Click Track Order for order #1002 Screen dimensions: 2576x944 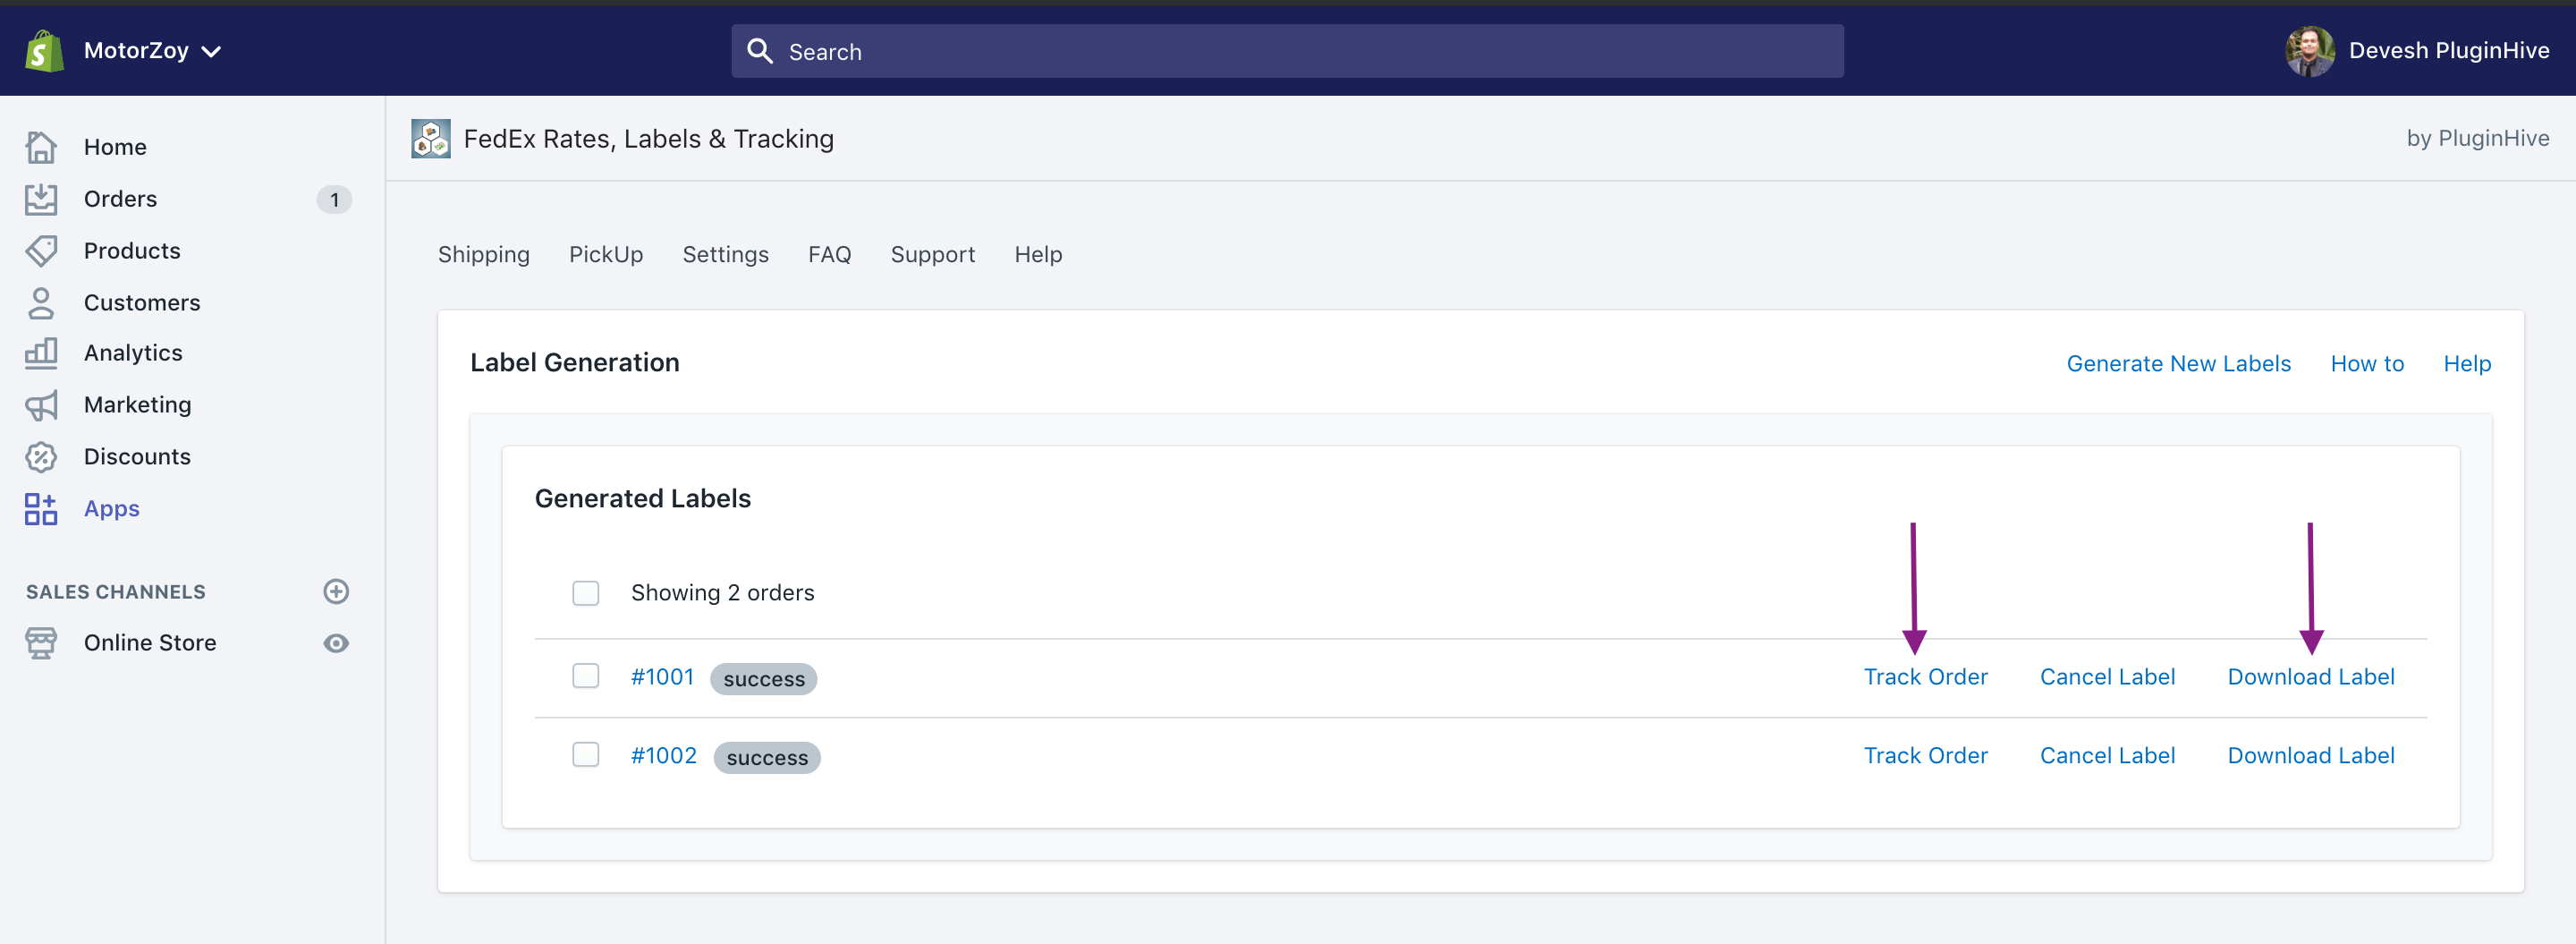1925,756
